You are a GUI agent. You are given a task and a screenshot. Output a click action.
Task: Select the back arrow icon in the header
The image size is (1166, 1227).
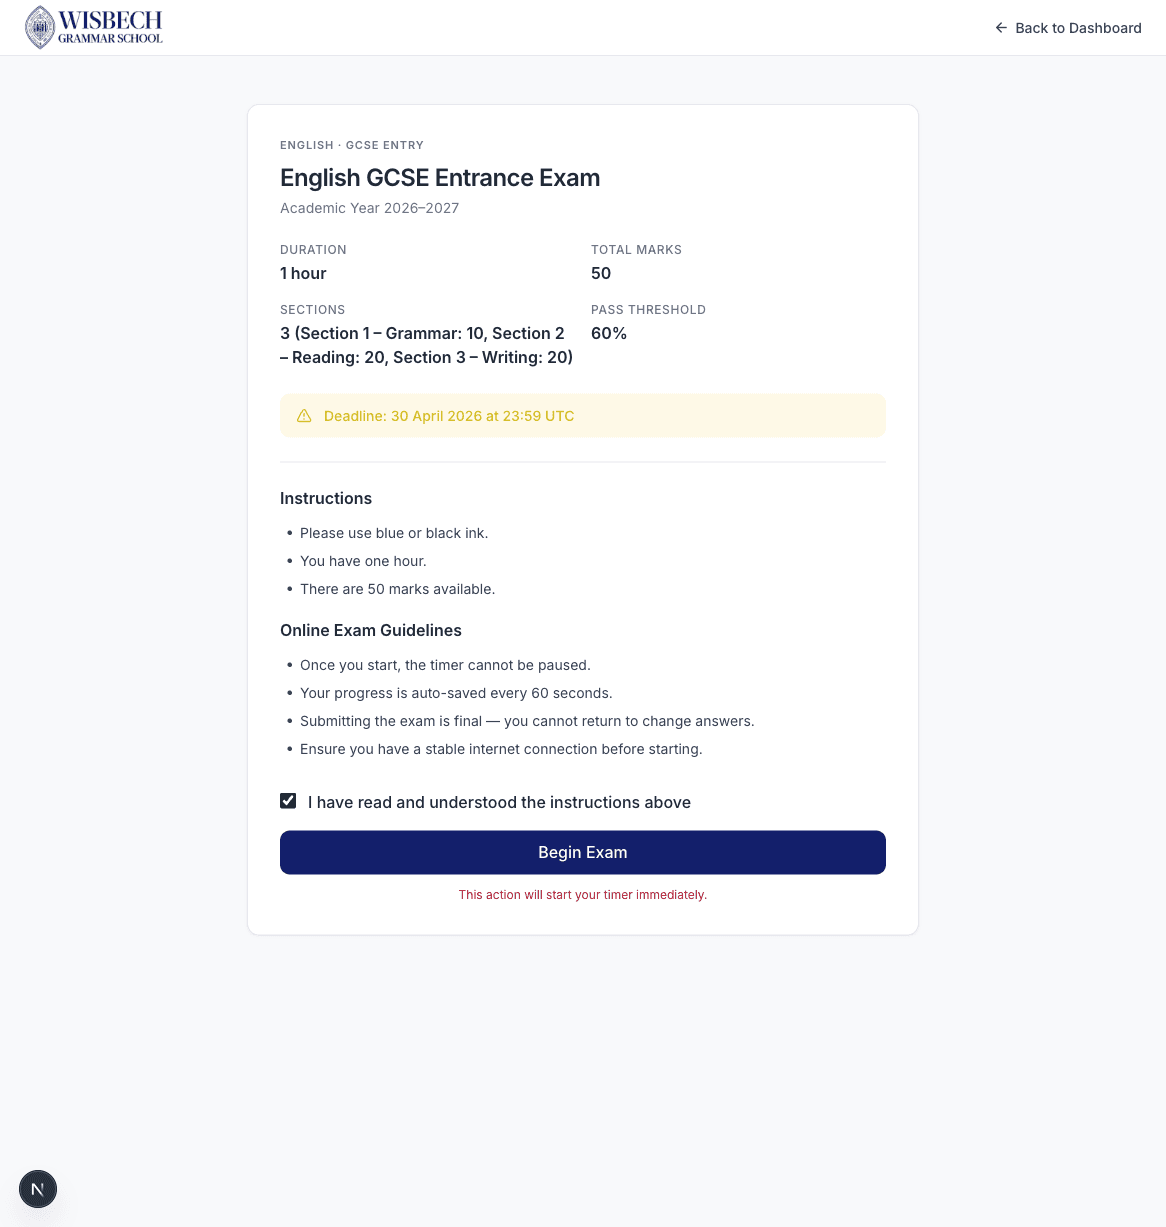pos(1001,28)
